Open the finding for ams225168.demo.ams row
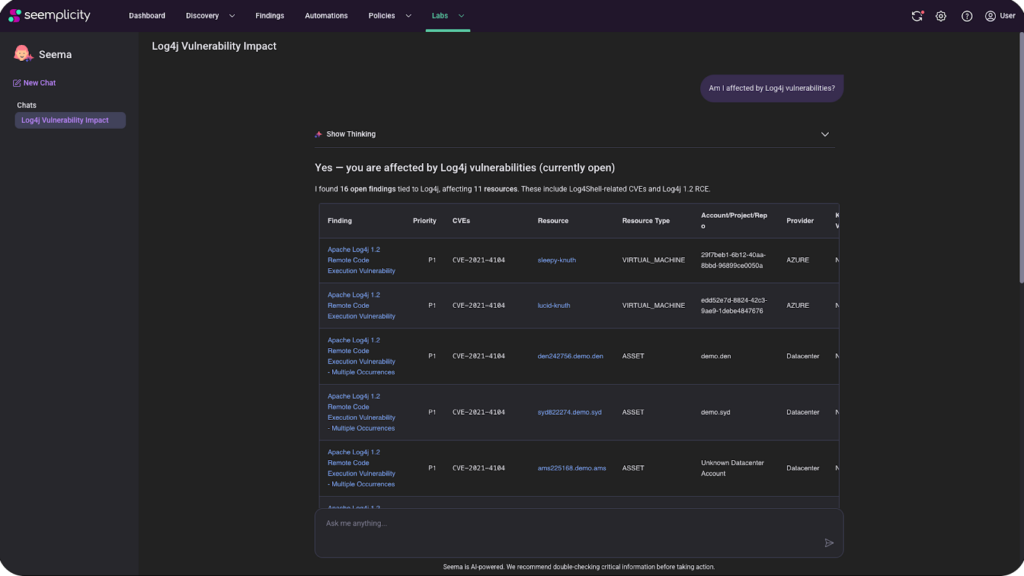The image size is (1024, 576). [x=361, y=468]
